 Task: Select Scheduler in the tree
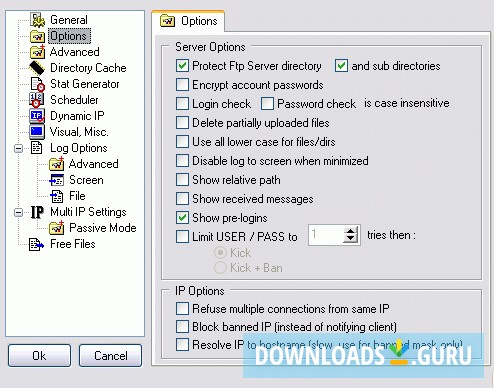click(74, 100)
